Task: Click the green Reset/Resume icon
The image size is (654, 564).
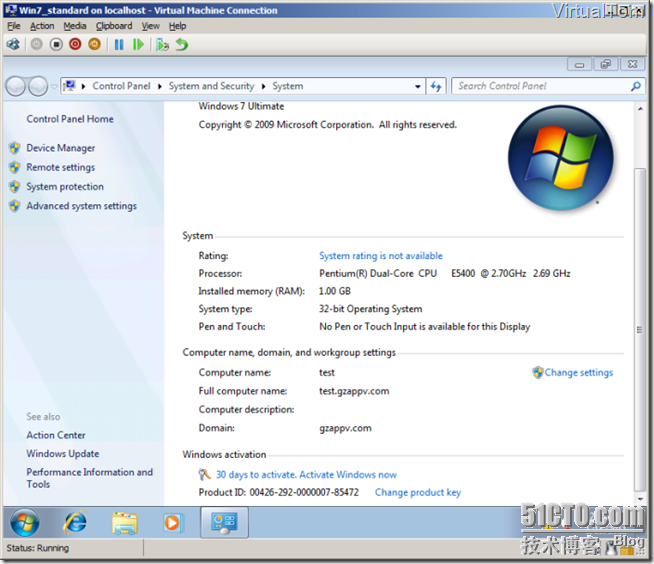Action: [138, 44]
